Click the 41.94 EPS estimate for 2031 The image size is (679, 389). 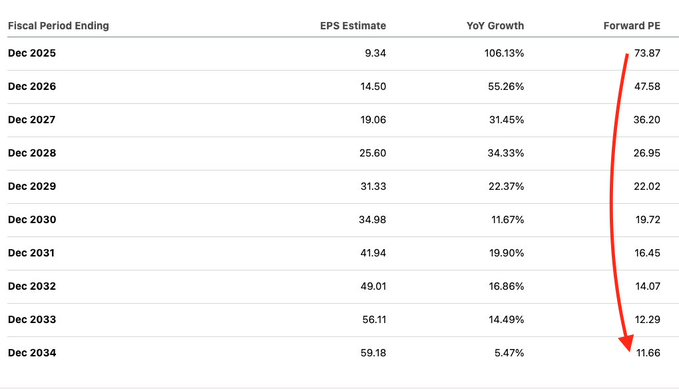(x=373, y=253)
